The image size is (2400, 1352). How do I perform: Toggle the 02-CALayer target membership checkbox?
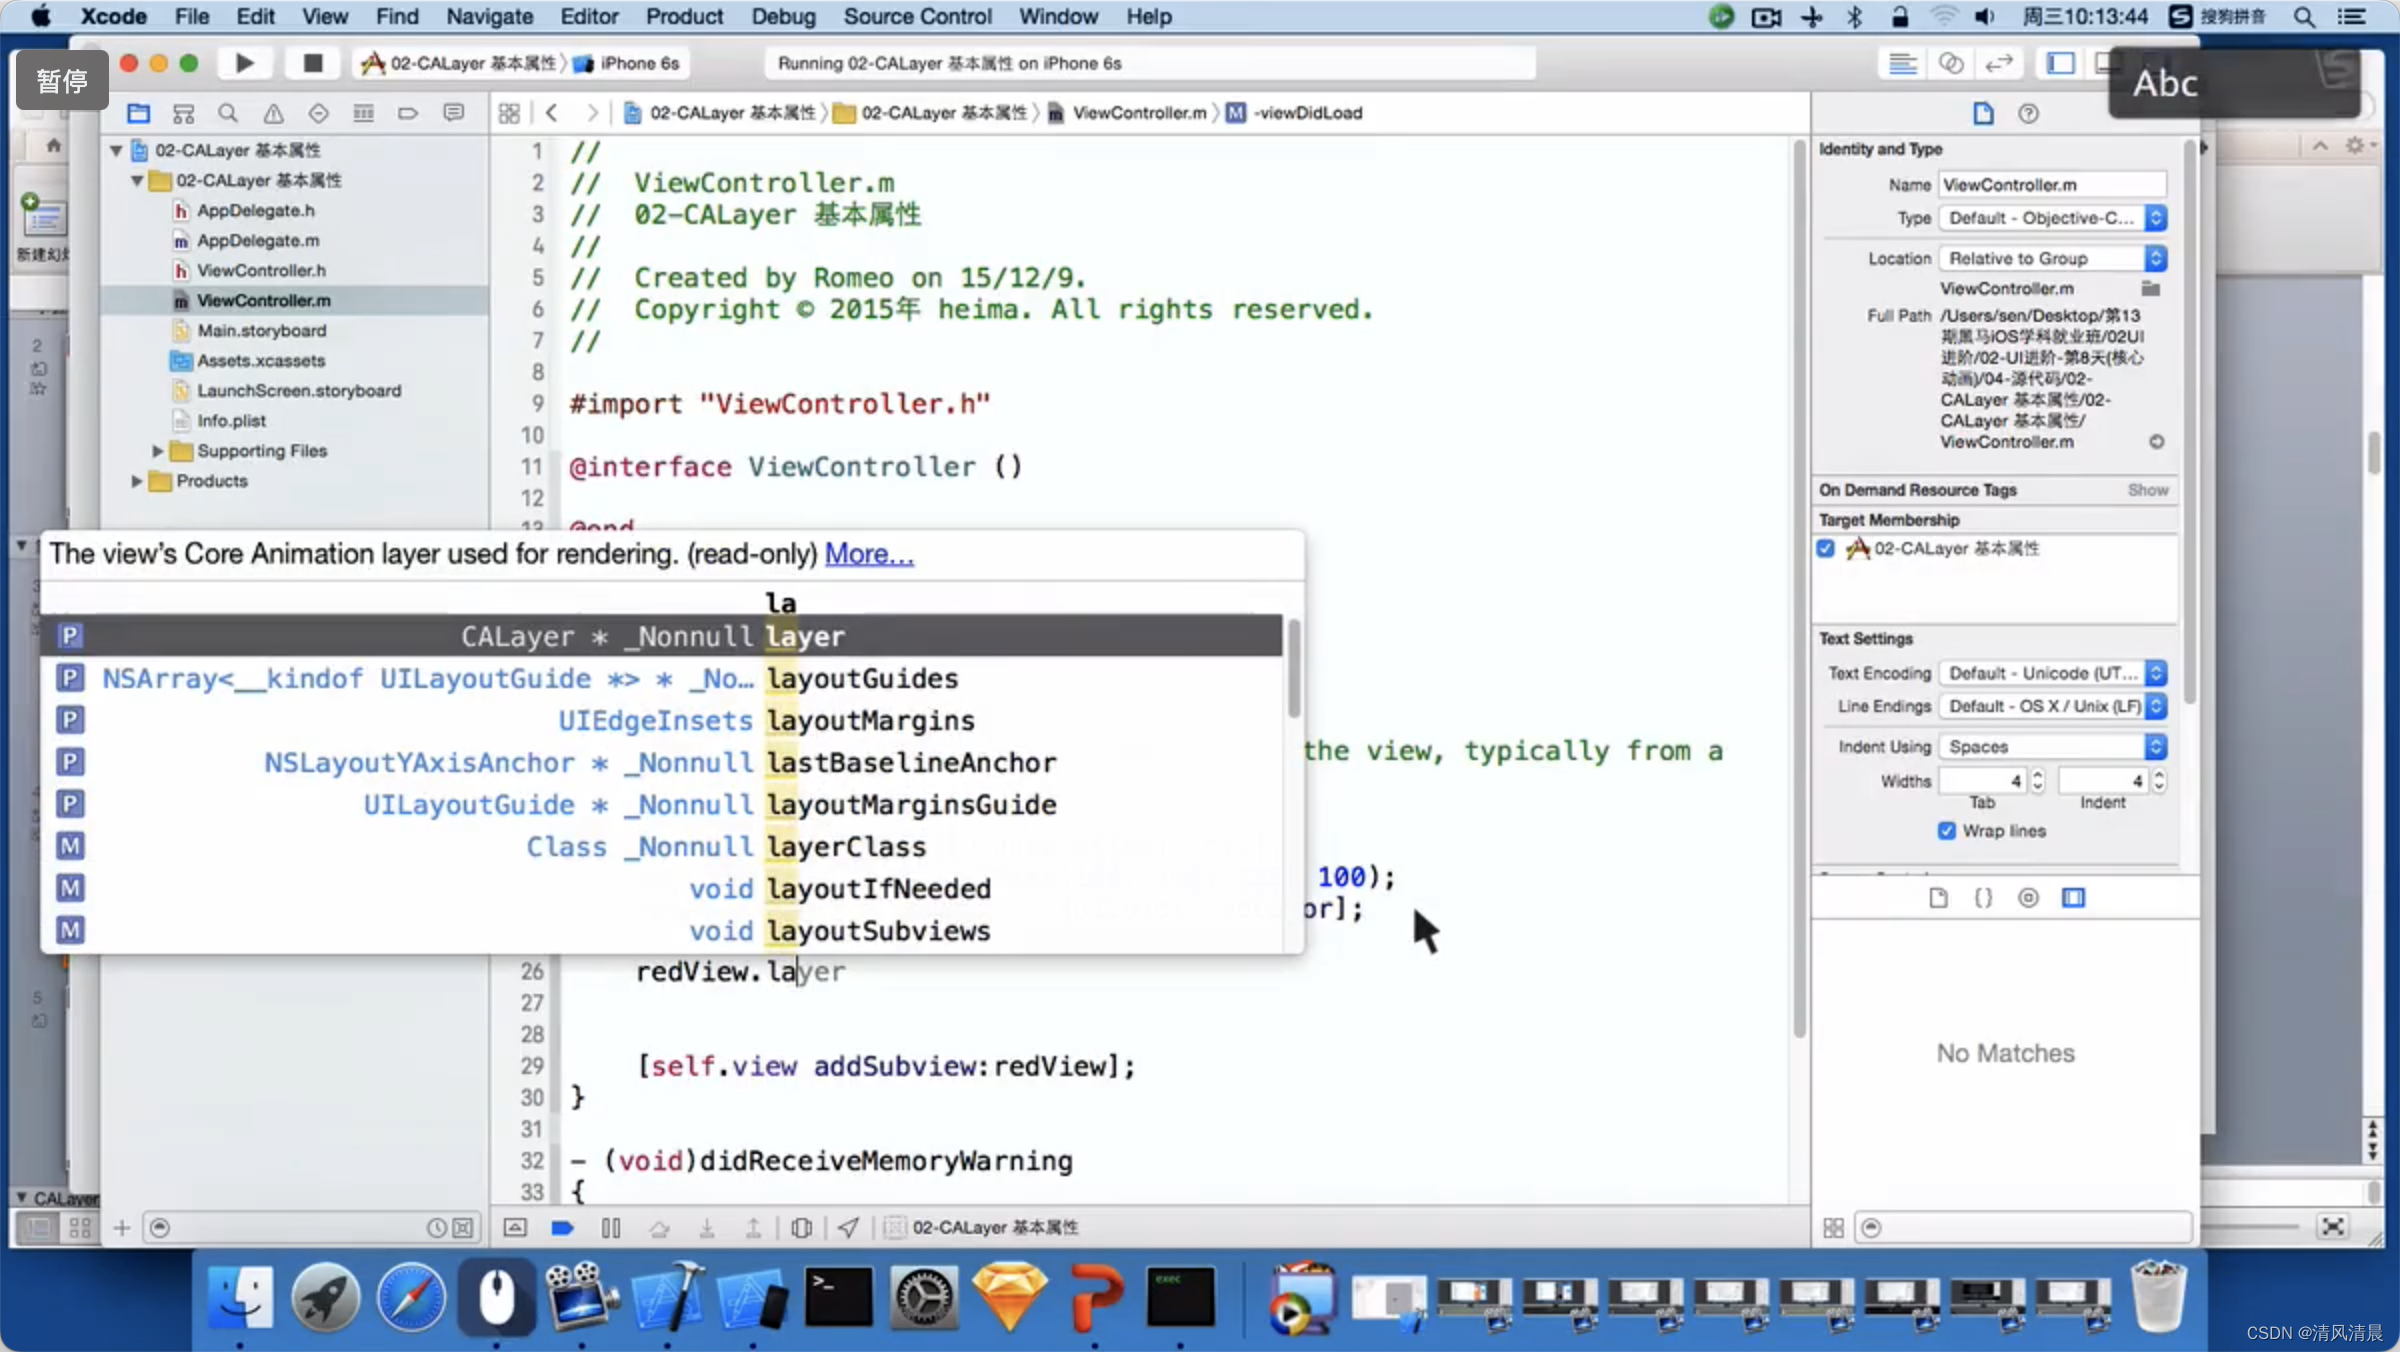pyautogui.click(x=1826, y=548)
